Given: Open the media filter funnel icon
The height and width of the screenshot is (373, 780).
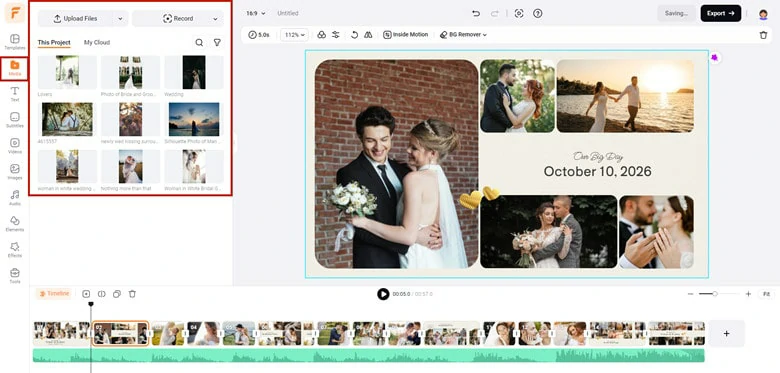Looking at the screenshot, I should pyautogui.click(x=217, y=43).
